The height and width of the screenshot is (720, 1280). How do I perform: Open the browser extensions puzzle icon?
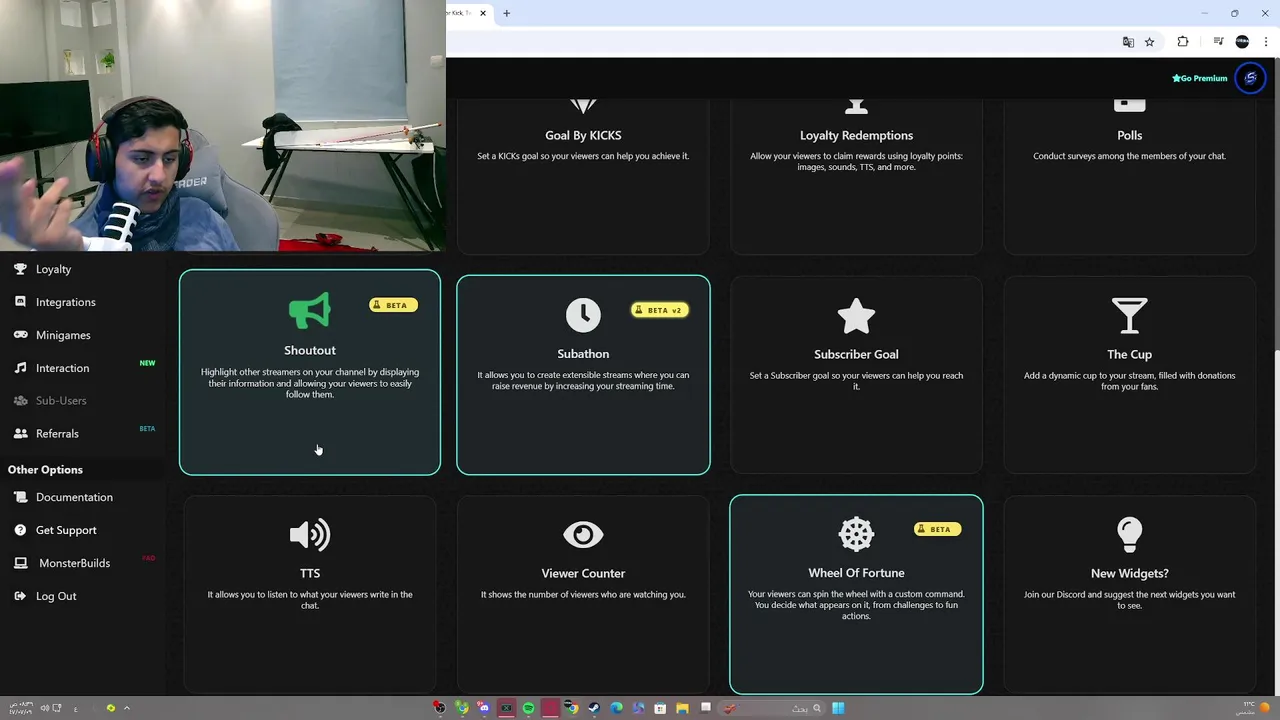(x=1183, y=42)
